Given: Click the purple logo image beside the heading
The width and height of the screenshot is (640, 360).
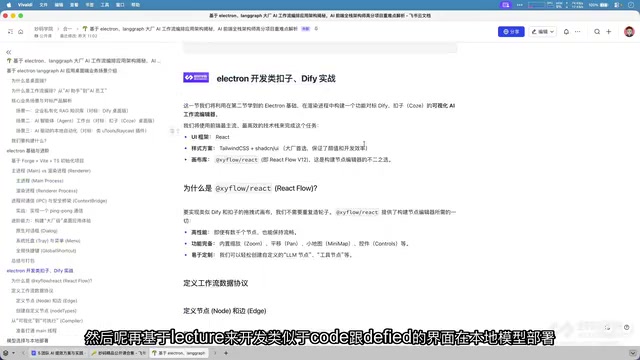Looking at the screenshot, I should tap(196, 77).
